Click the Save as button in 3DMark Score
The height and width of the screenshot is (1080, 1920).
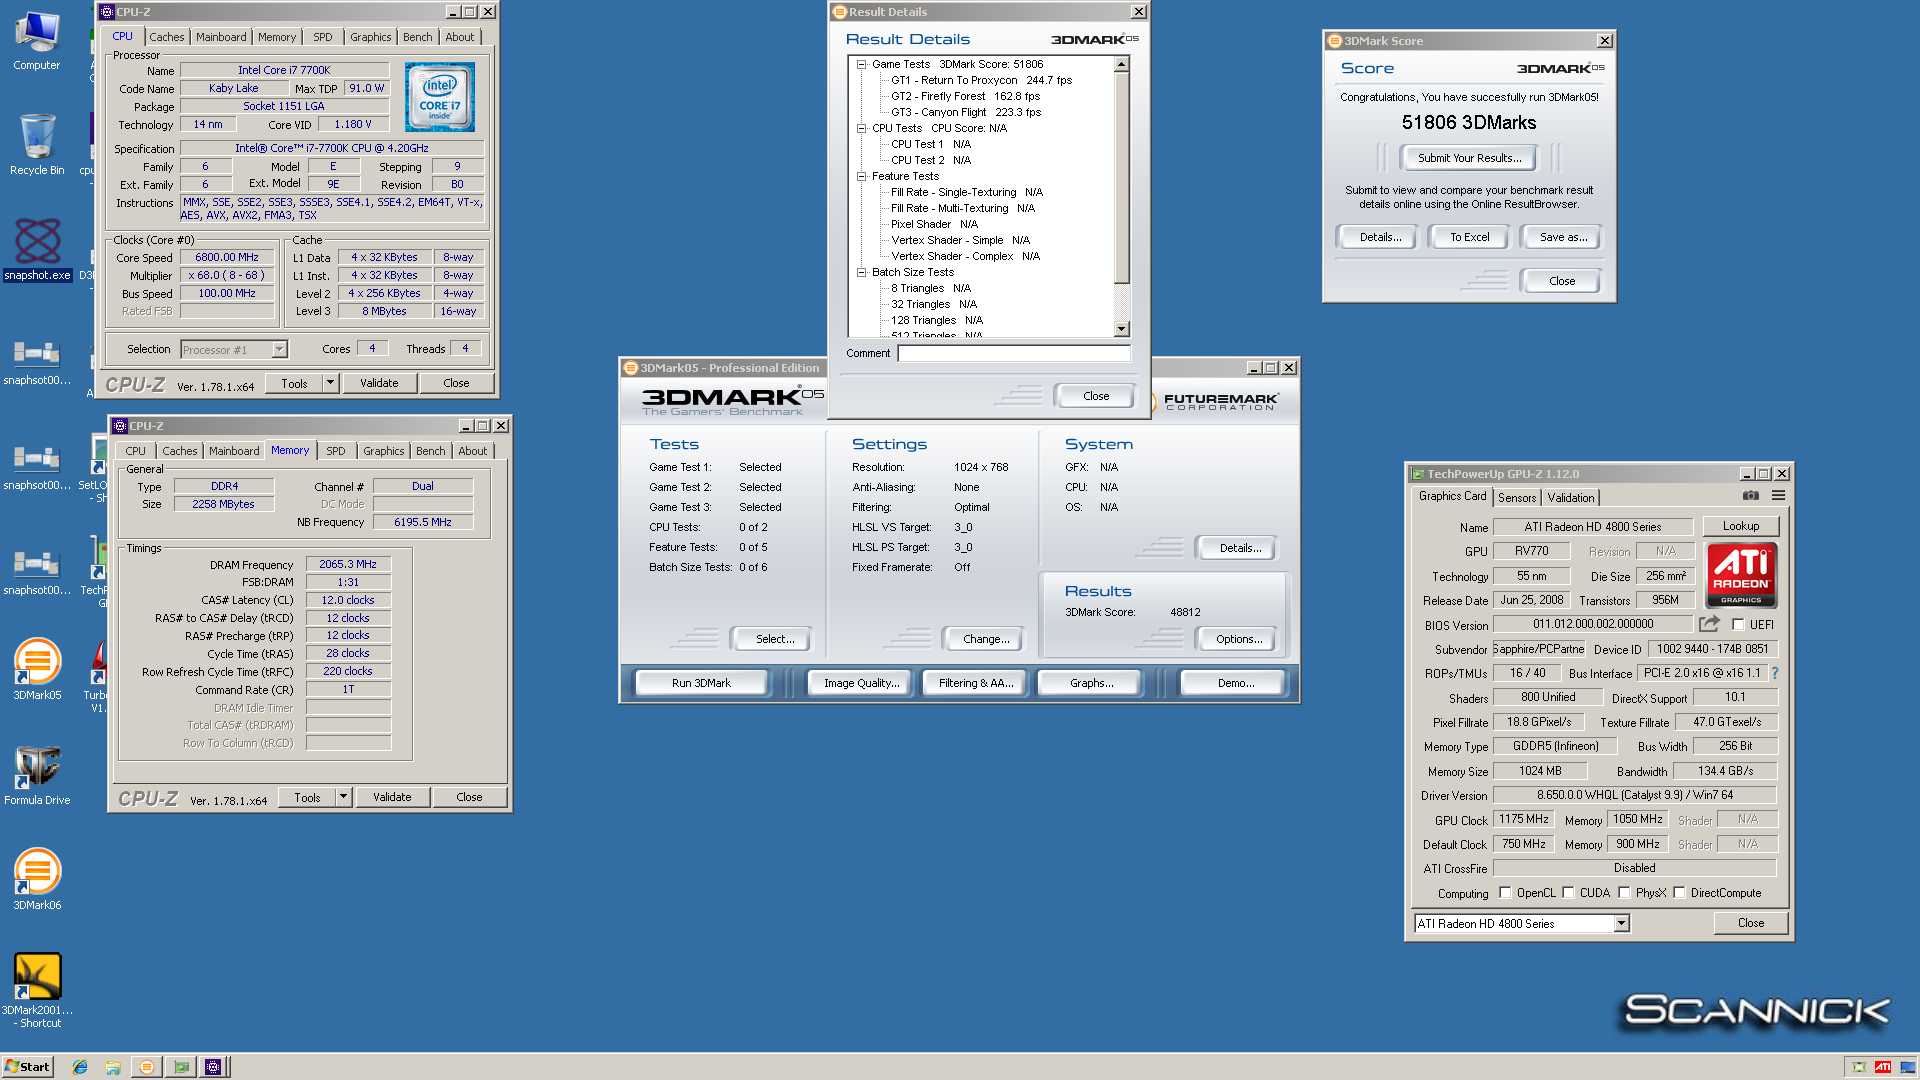(1563, 237)
